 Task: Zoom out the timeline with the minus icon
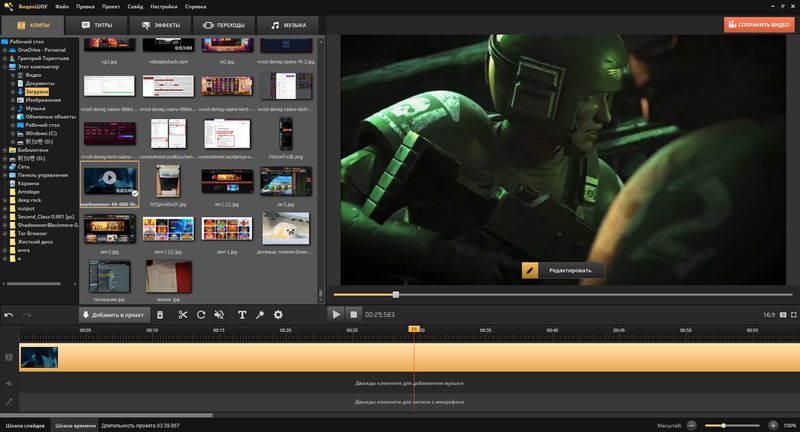click(691, 425)
